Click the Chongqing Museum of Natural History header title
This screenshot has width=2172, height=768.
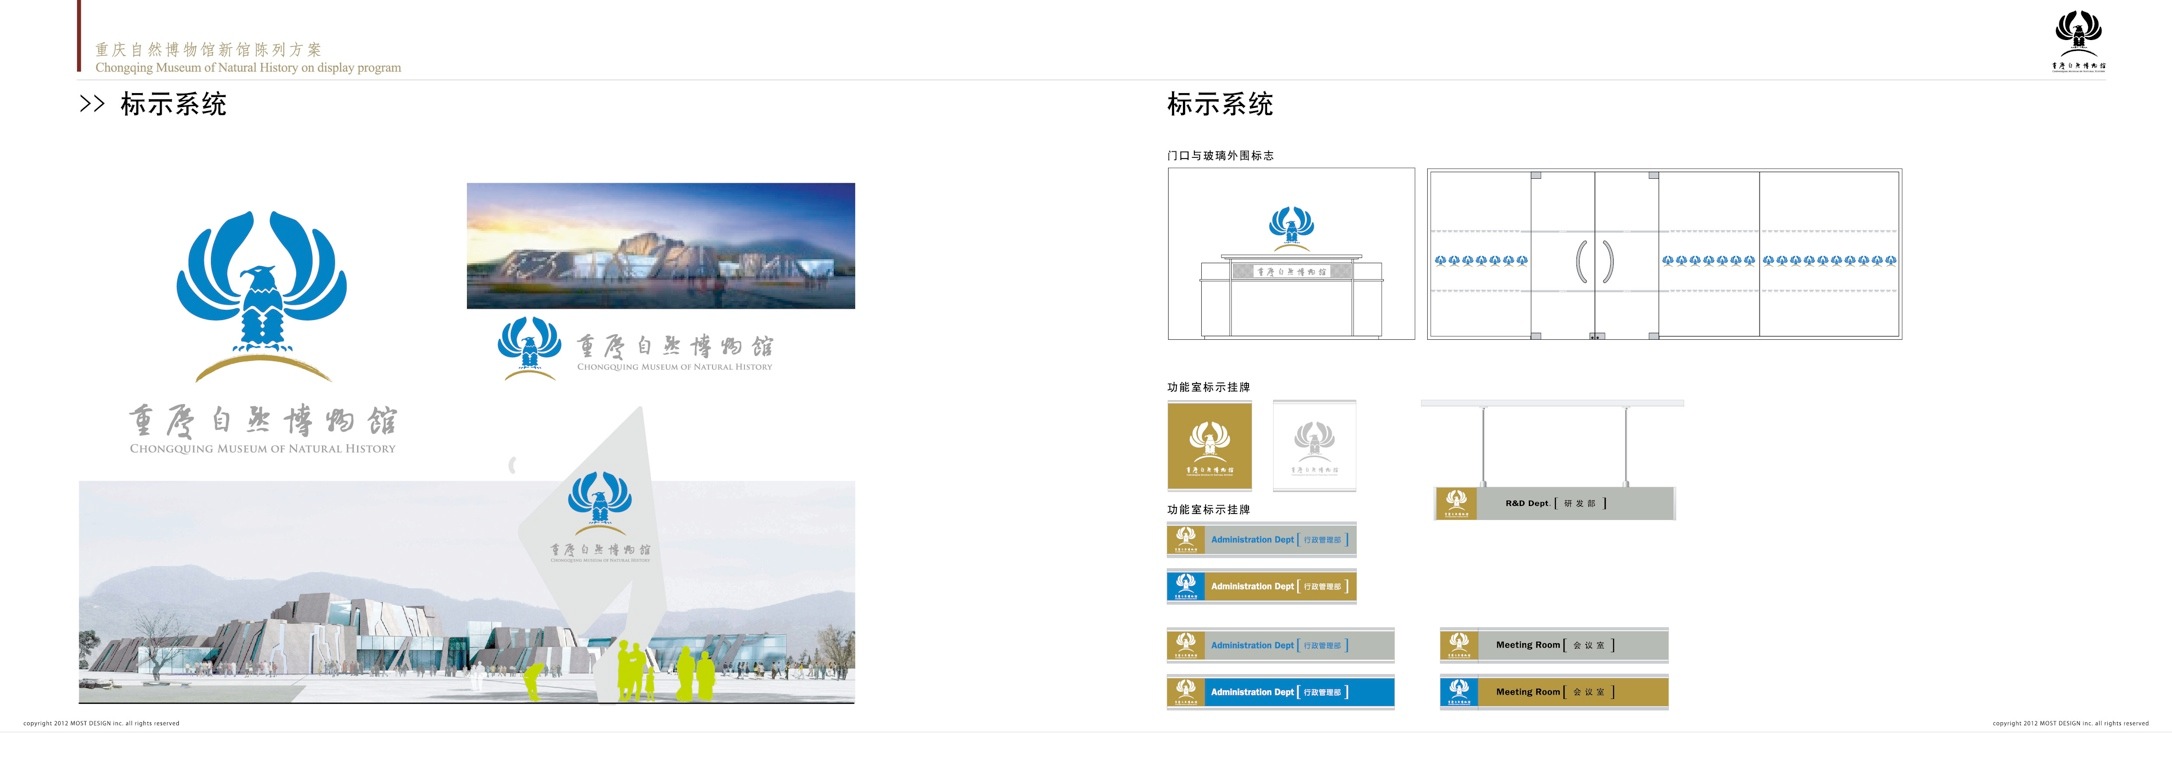248,68
